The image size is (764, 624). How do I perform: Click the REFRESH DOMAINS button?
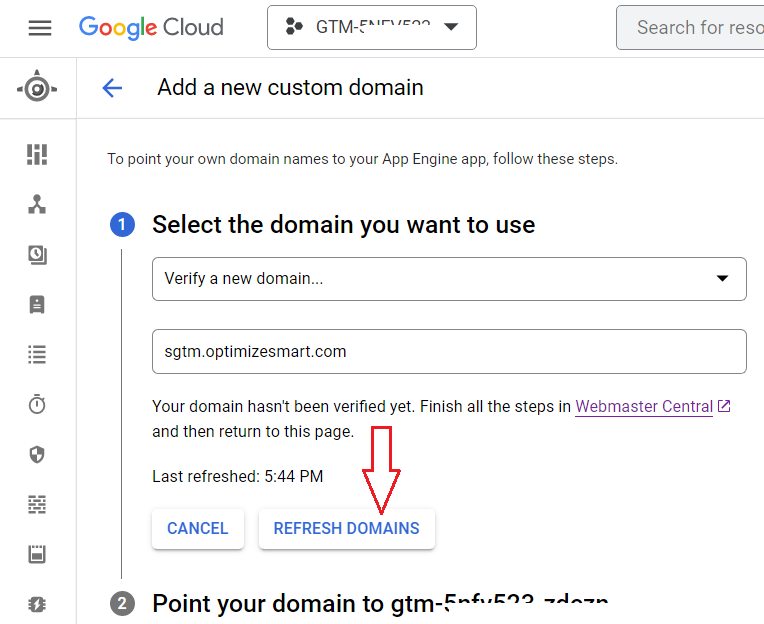tap(346, 528)
